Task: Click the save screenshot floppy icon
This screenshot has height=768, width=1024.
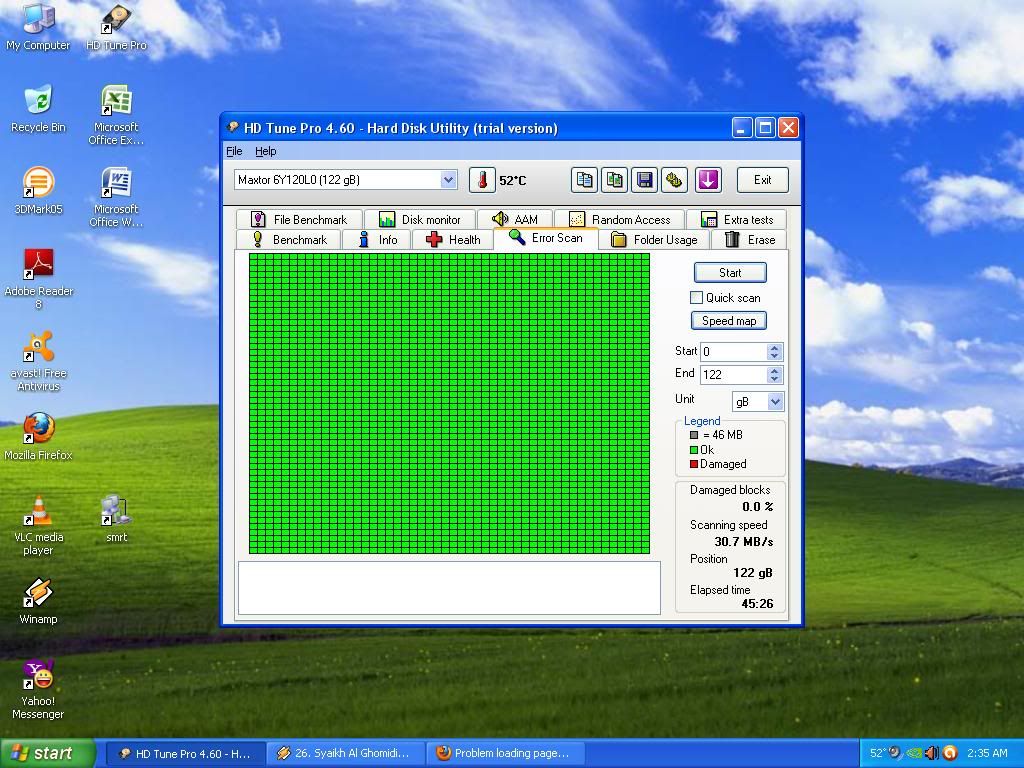Action: coord(645,180)
